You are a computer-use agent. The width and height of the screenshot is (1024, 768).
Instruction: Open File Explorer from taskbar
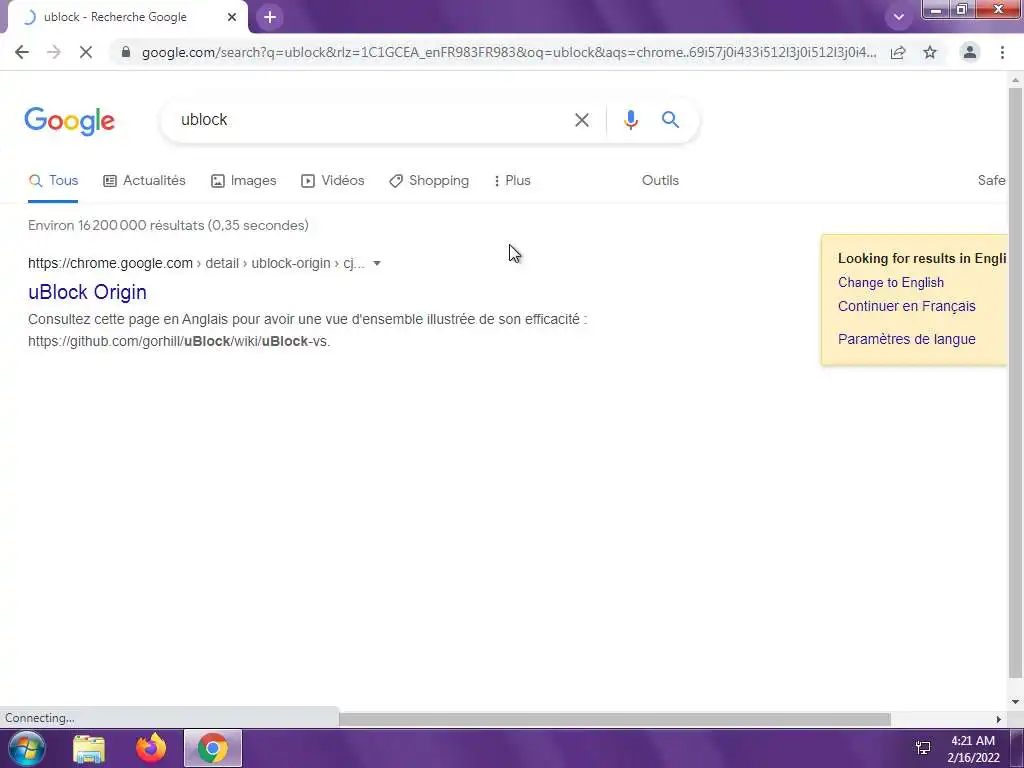point(89,749)
